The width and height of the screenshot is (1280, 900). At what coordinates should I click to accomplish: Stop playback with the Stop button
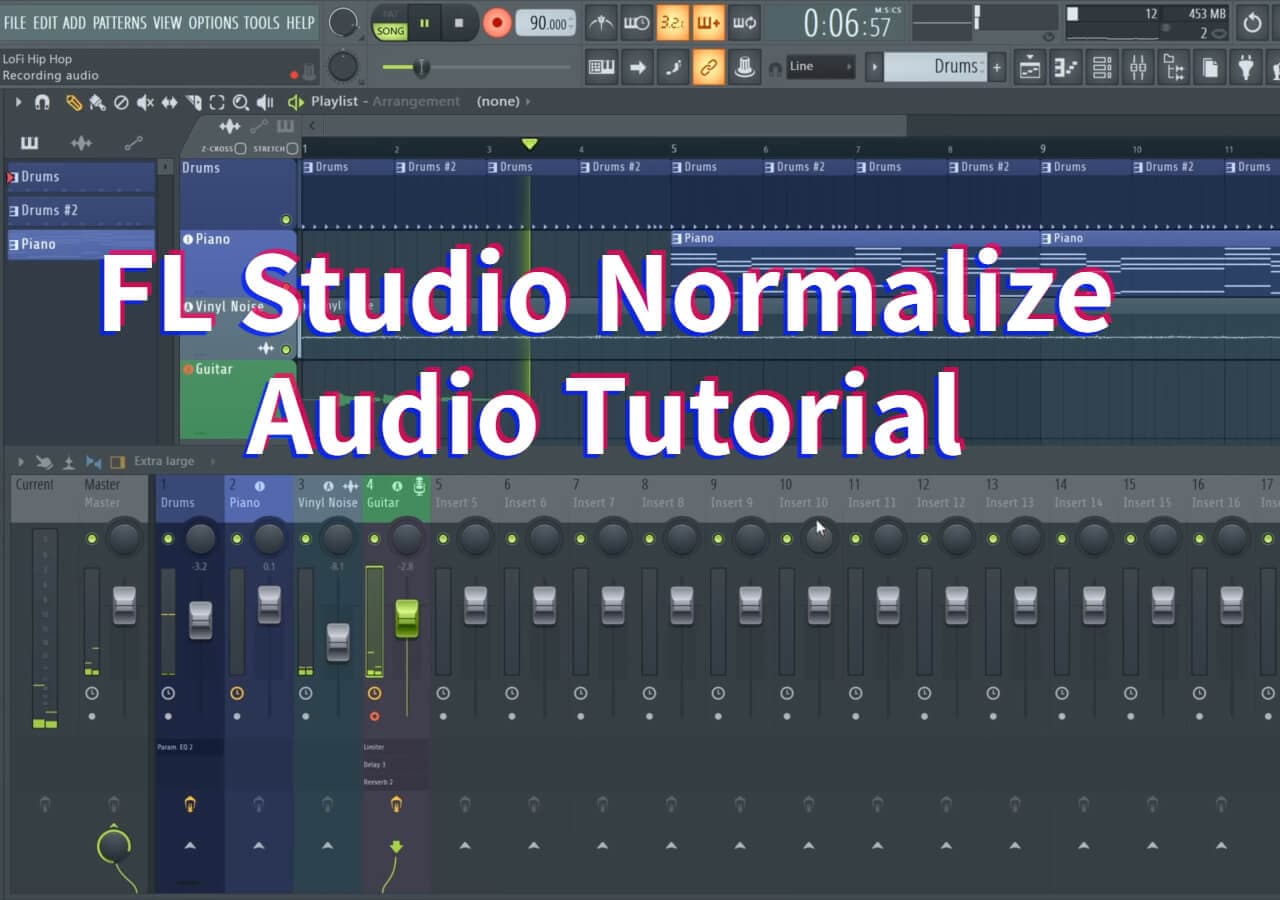tap(459, 22)
